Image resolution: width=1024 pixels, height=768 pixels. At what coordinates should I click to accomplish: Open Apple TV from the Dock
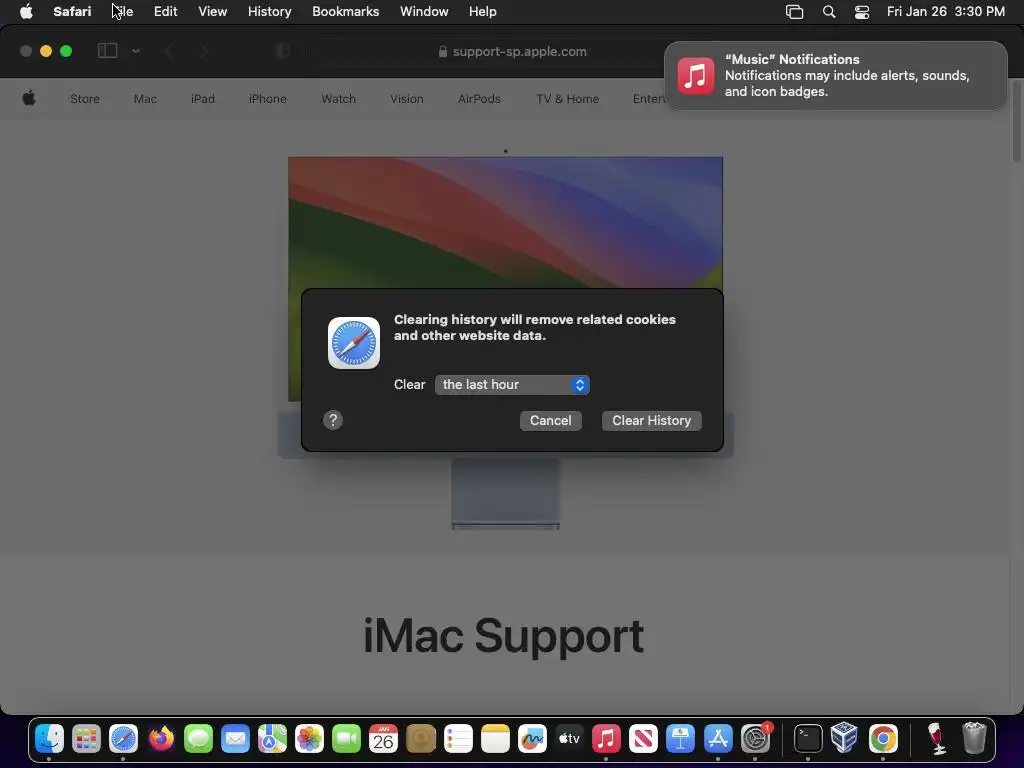click(x=569, y=739)
